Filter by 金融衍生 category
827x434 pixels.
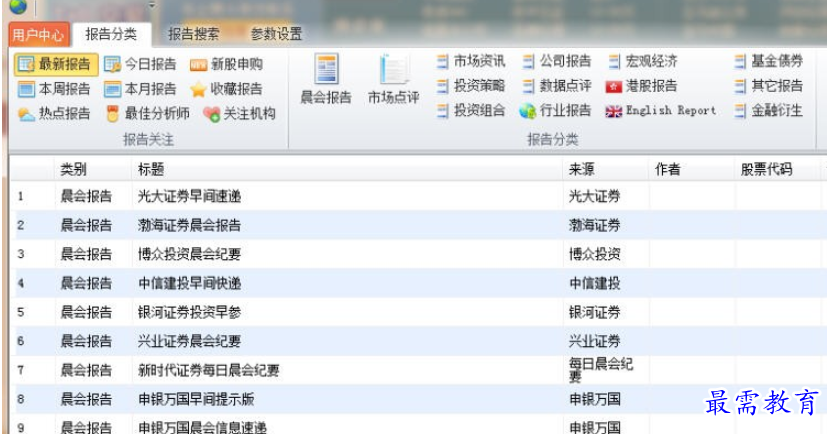(x=768, y=110)
